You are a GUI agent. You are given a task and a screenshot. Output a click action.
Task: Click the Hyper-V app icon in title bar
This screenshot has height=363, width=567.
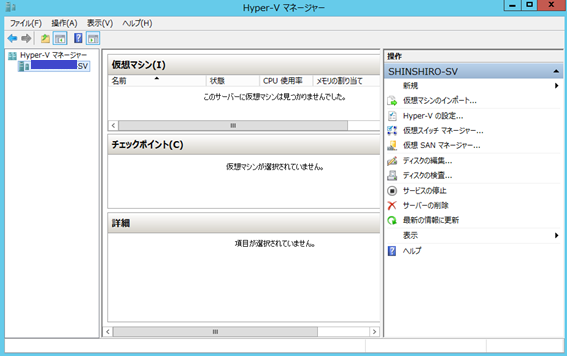pyautogui.click(x=10, y=7)
